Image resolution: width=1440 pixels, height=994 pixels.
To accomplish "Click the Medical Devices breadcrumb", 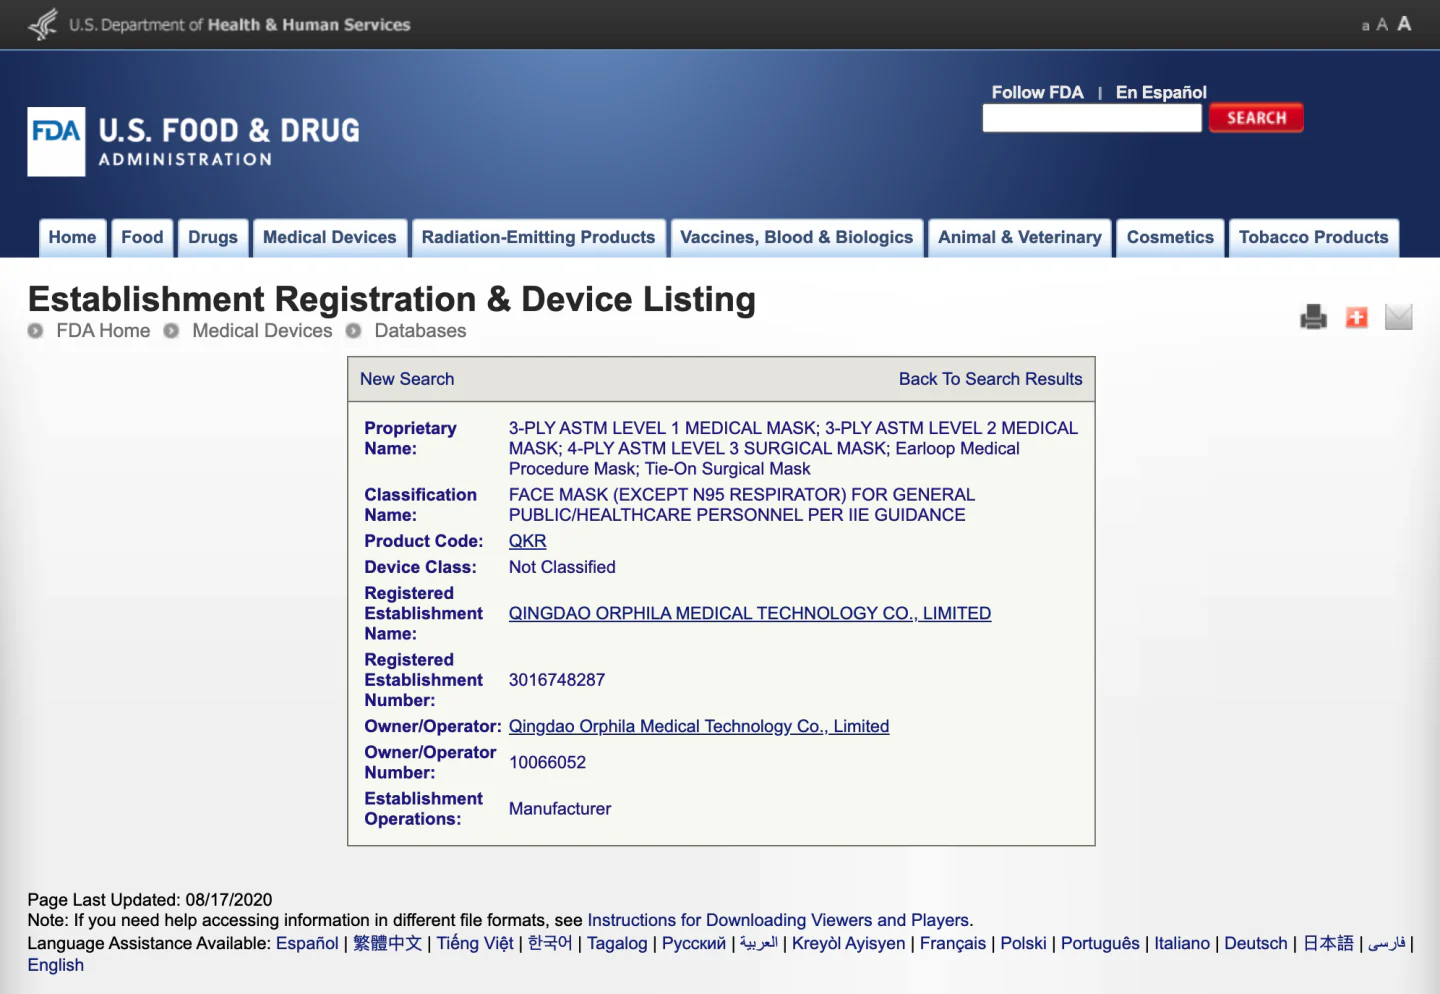I will (262, 331).
